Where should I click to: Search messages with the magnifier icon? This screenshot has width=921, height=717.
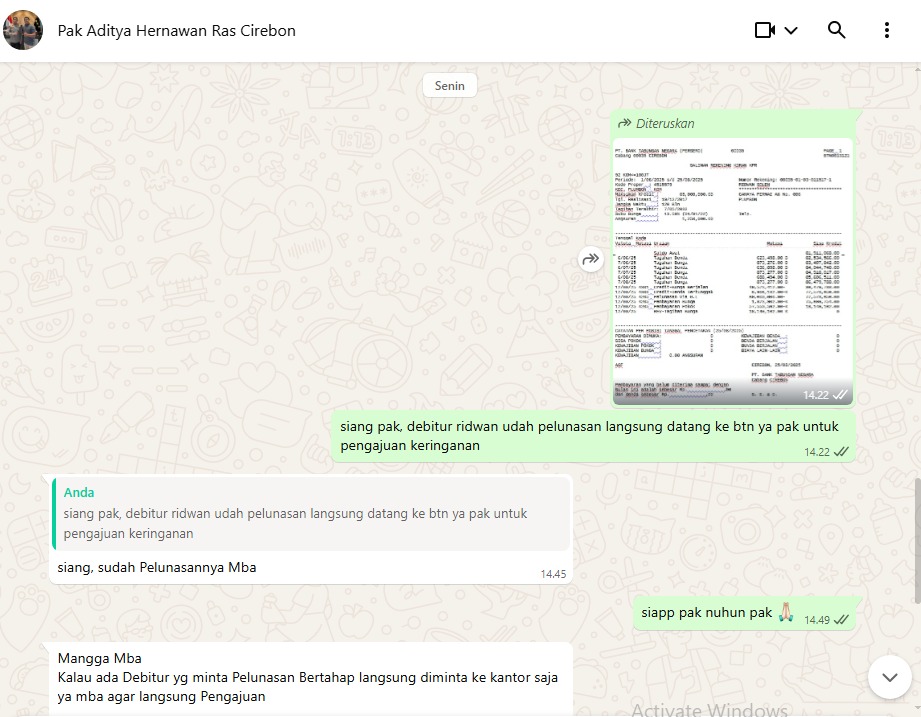click(x=837, y=30)
